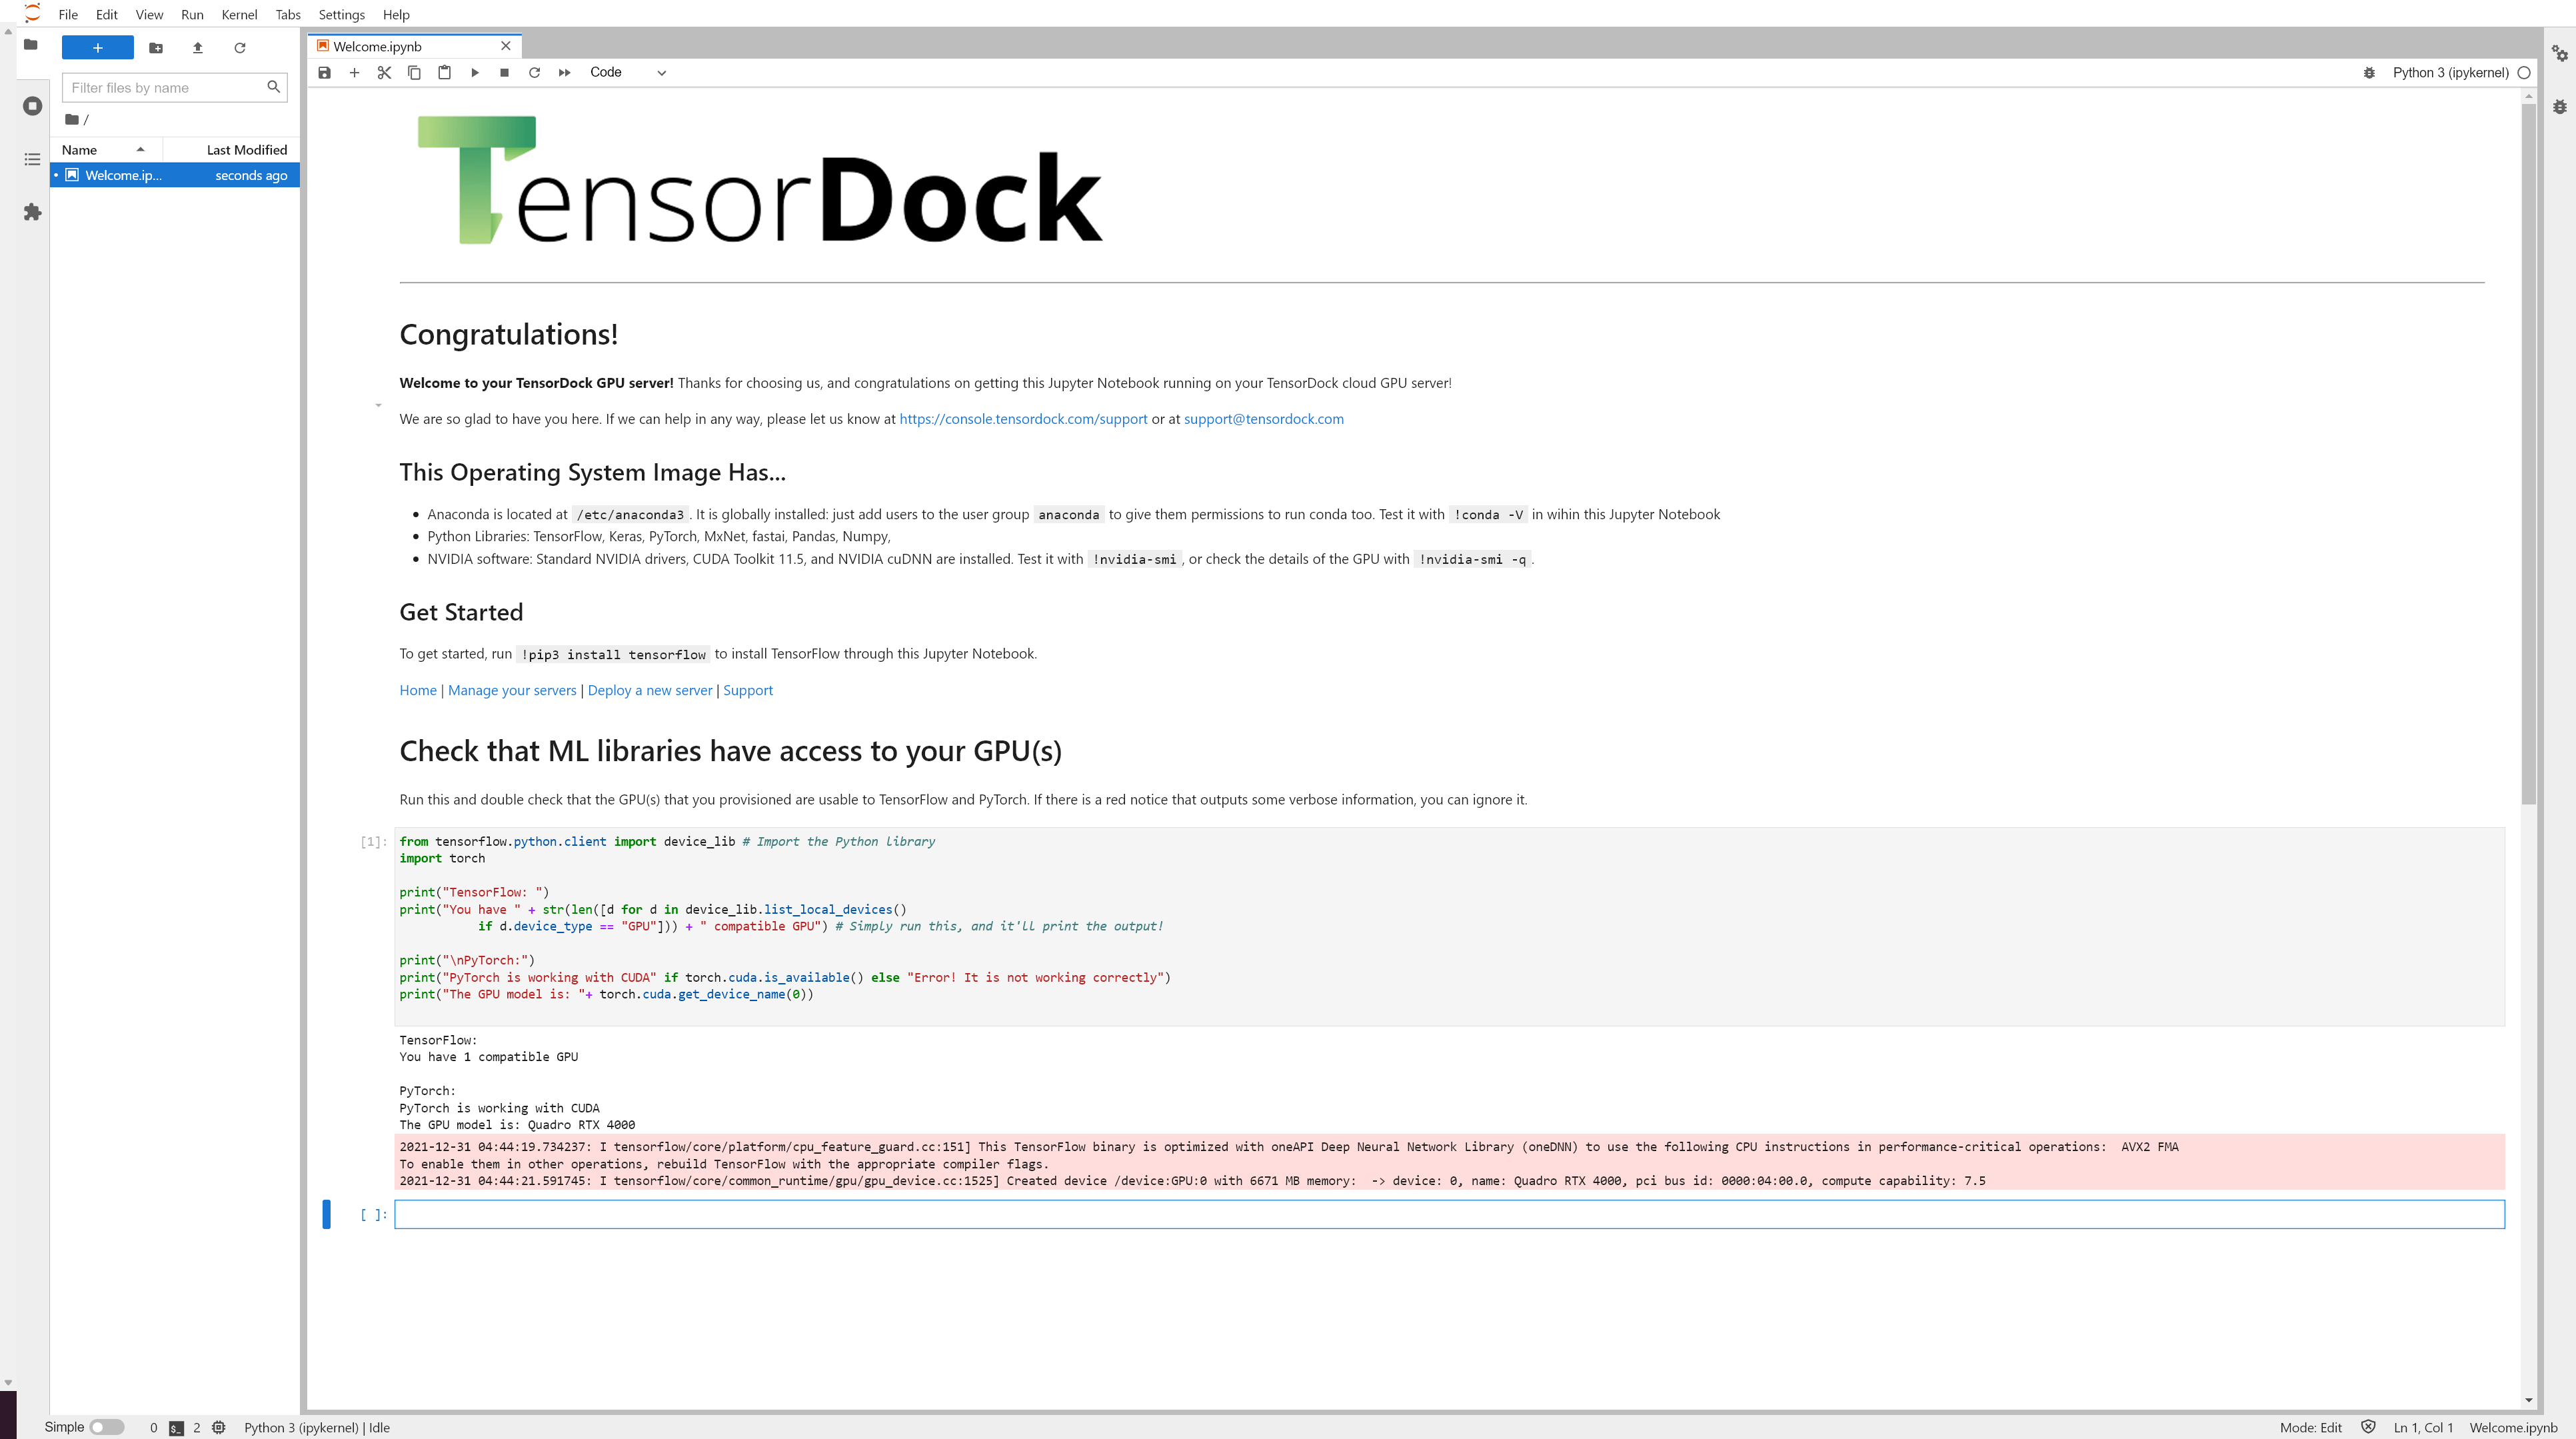Viewport: 2576px width, 1439px height.
Task: Click the trusted notebook shield icon
Action: 2368,1427
